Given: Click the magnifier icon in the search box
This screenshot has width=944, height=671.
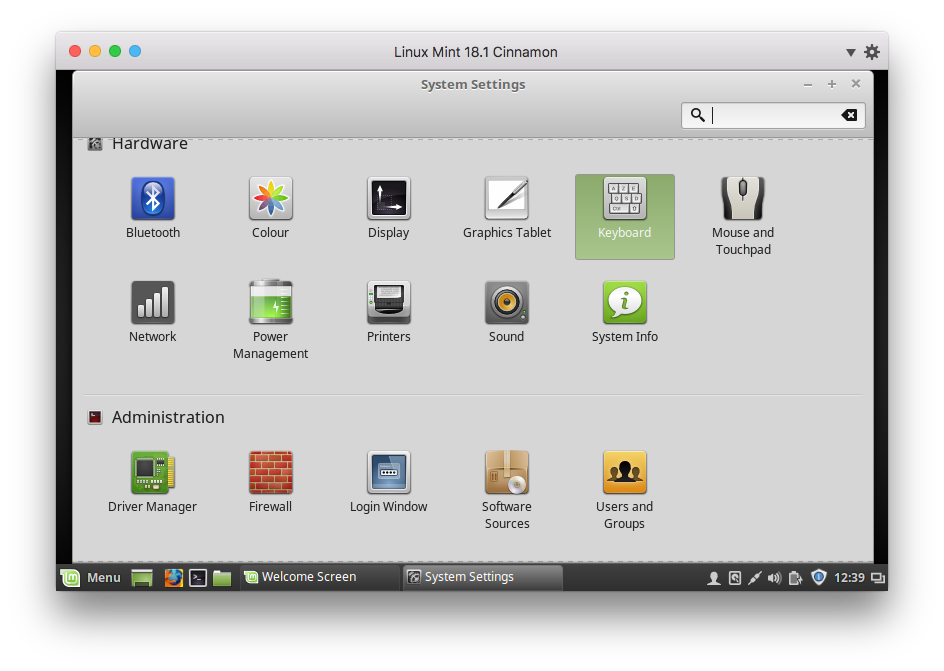Looking at the screenshot, I should tap(697, 114).
